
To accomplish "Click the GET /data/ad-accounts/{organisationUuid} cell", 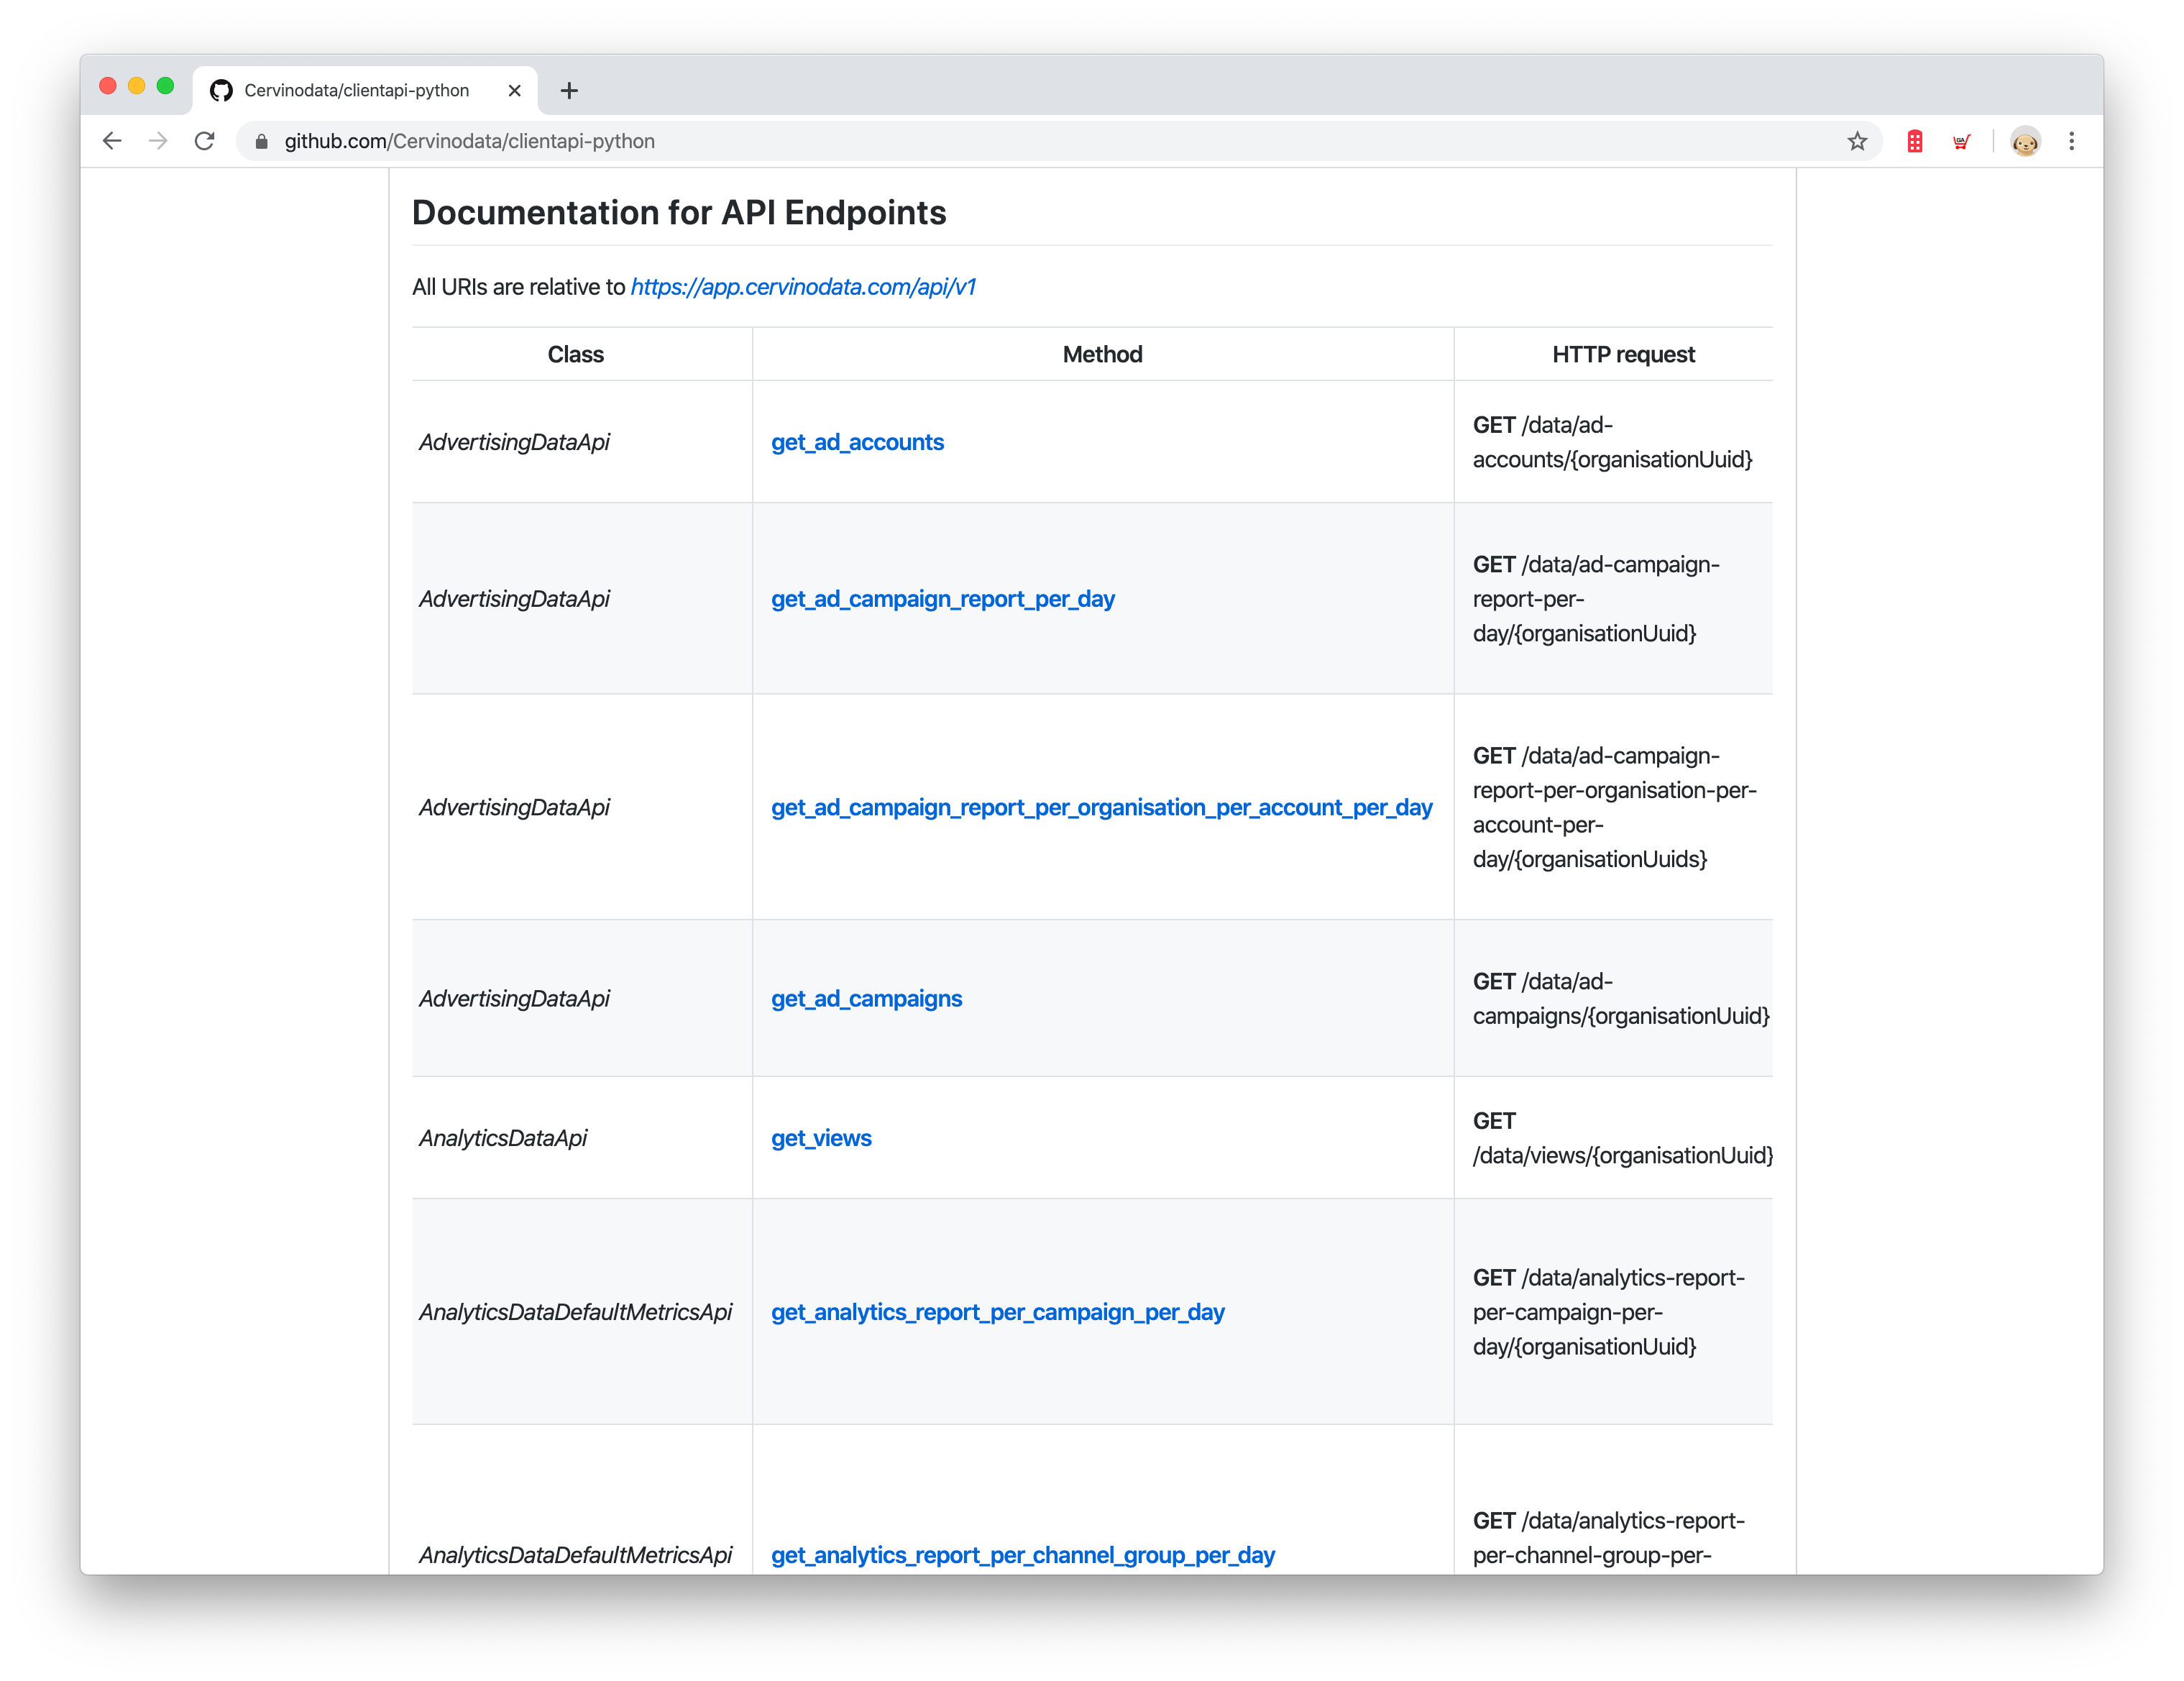I will tap(1612, 442).
